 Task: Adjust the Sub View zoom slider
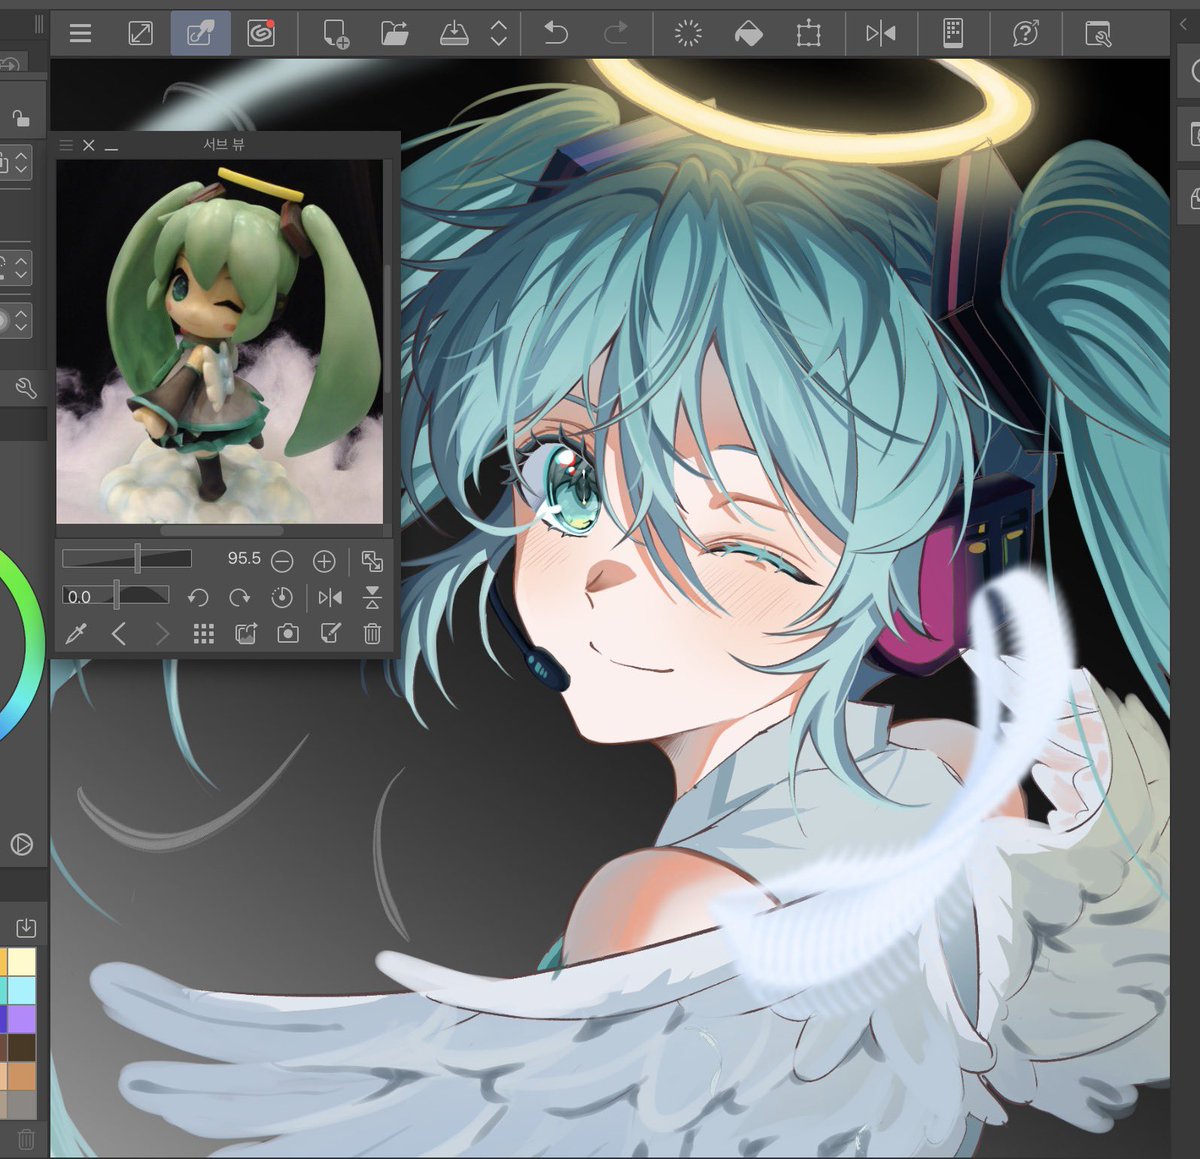[x=127, y=558]
